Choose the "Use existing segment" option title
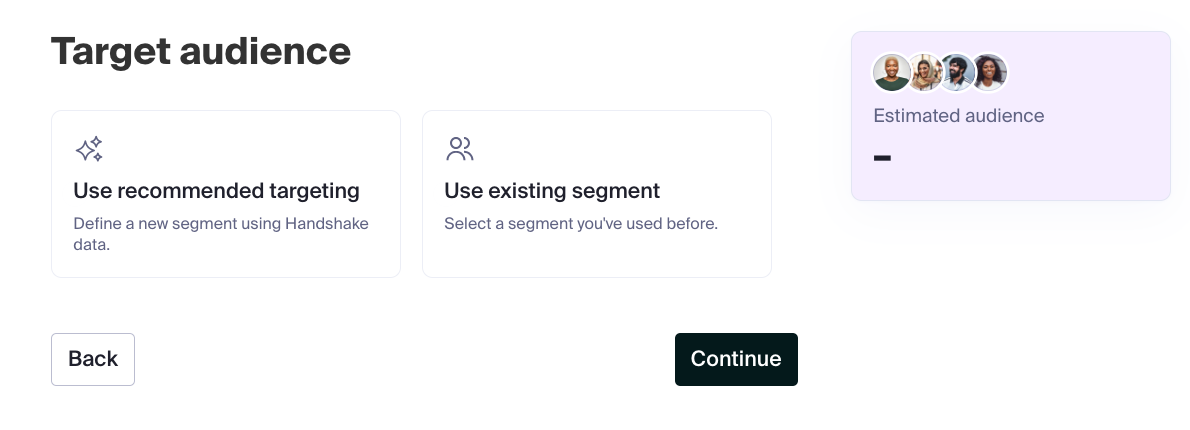Viewport: 1190px width, 430px height. (x=552, y=190)
